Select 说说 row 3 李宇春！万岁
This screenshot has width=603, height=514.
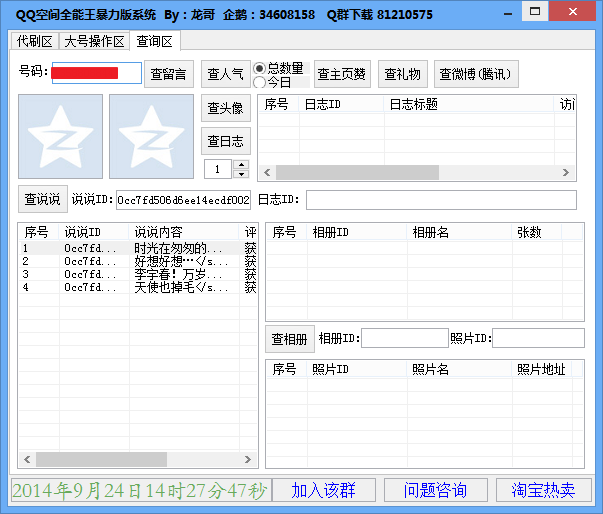pos(138,274)
